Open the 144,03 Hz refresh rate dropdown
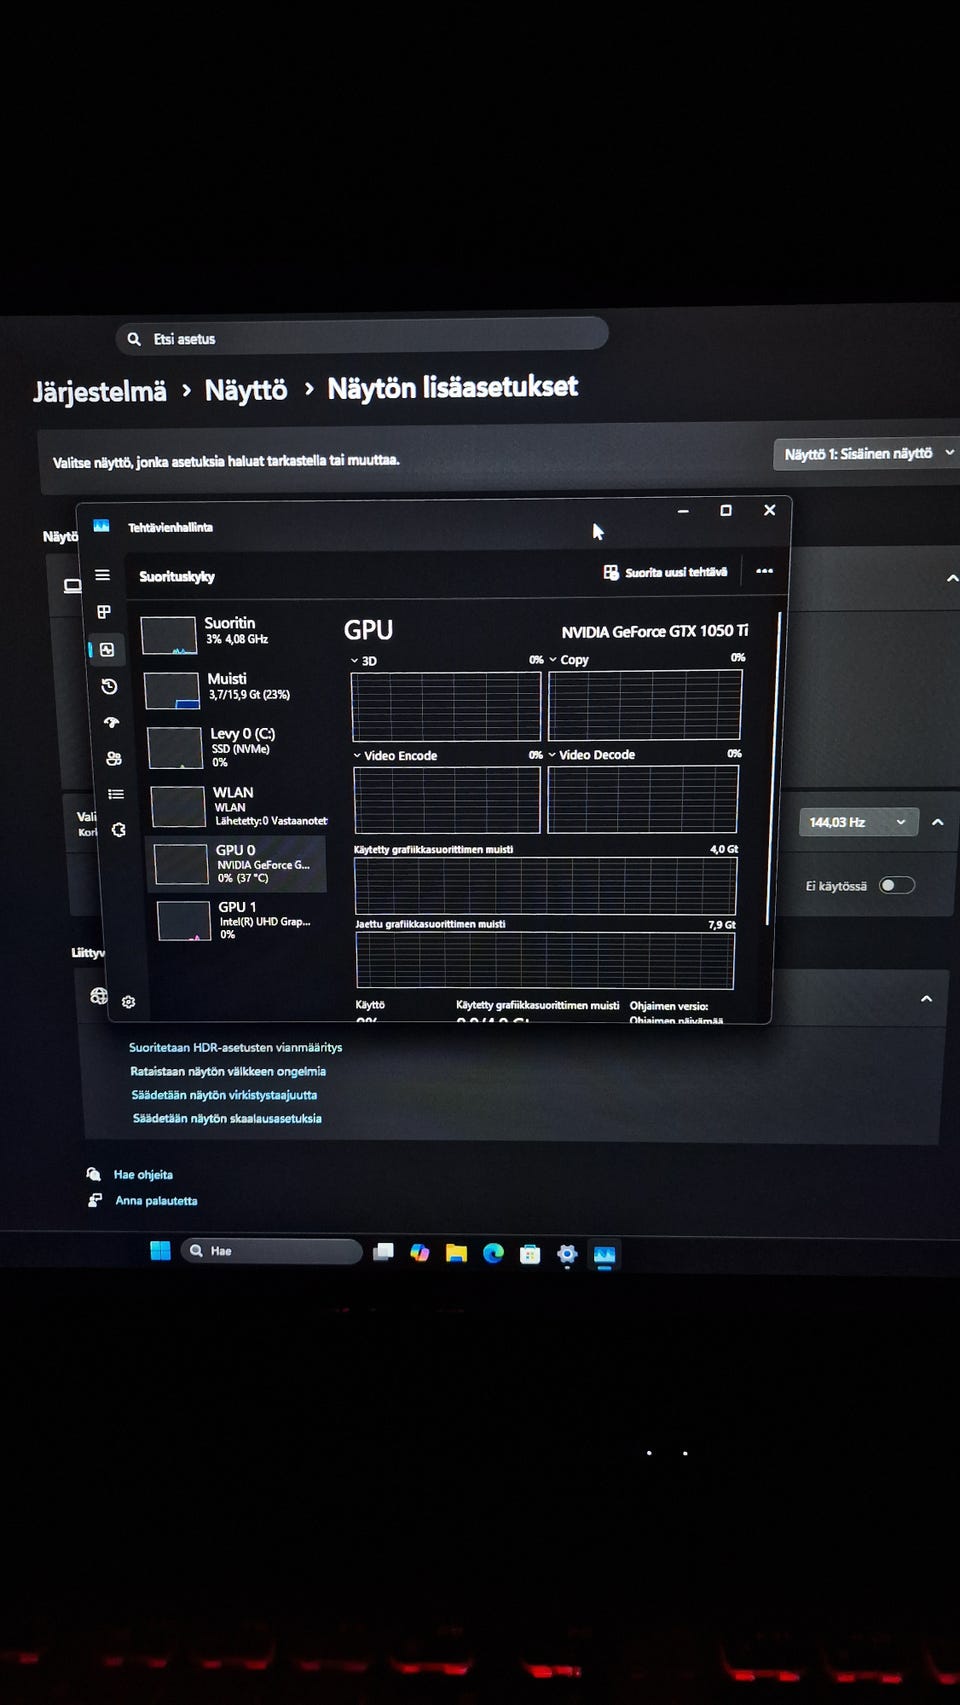The image size is (960, 1705). 858,822
